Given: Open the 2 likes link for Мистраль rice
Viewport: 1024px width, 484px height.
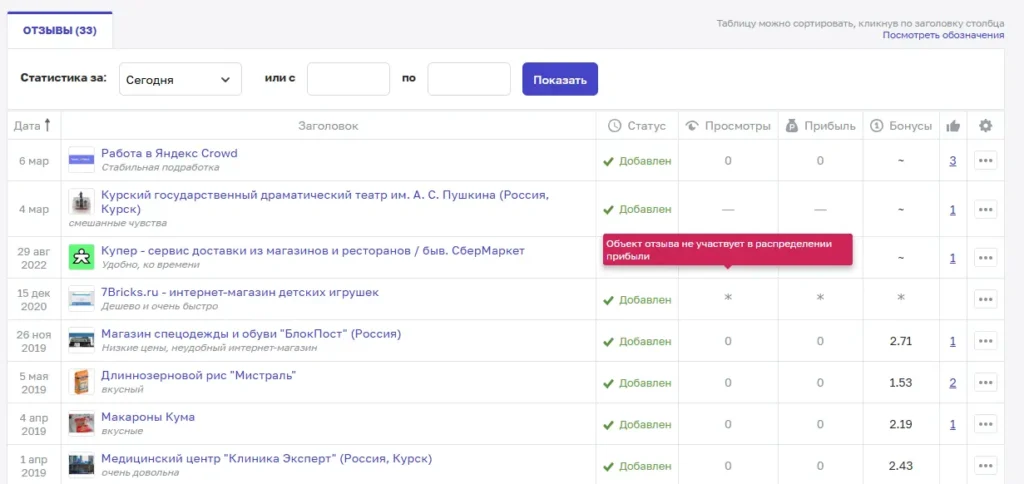Looking at the screenshot, I should point(953,383).
